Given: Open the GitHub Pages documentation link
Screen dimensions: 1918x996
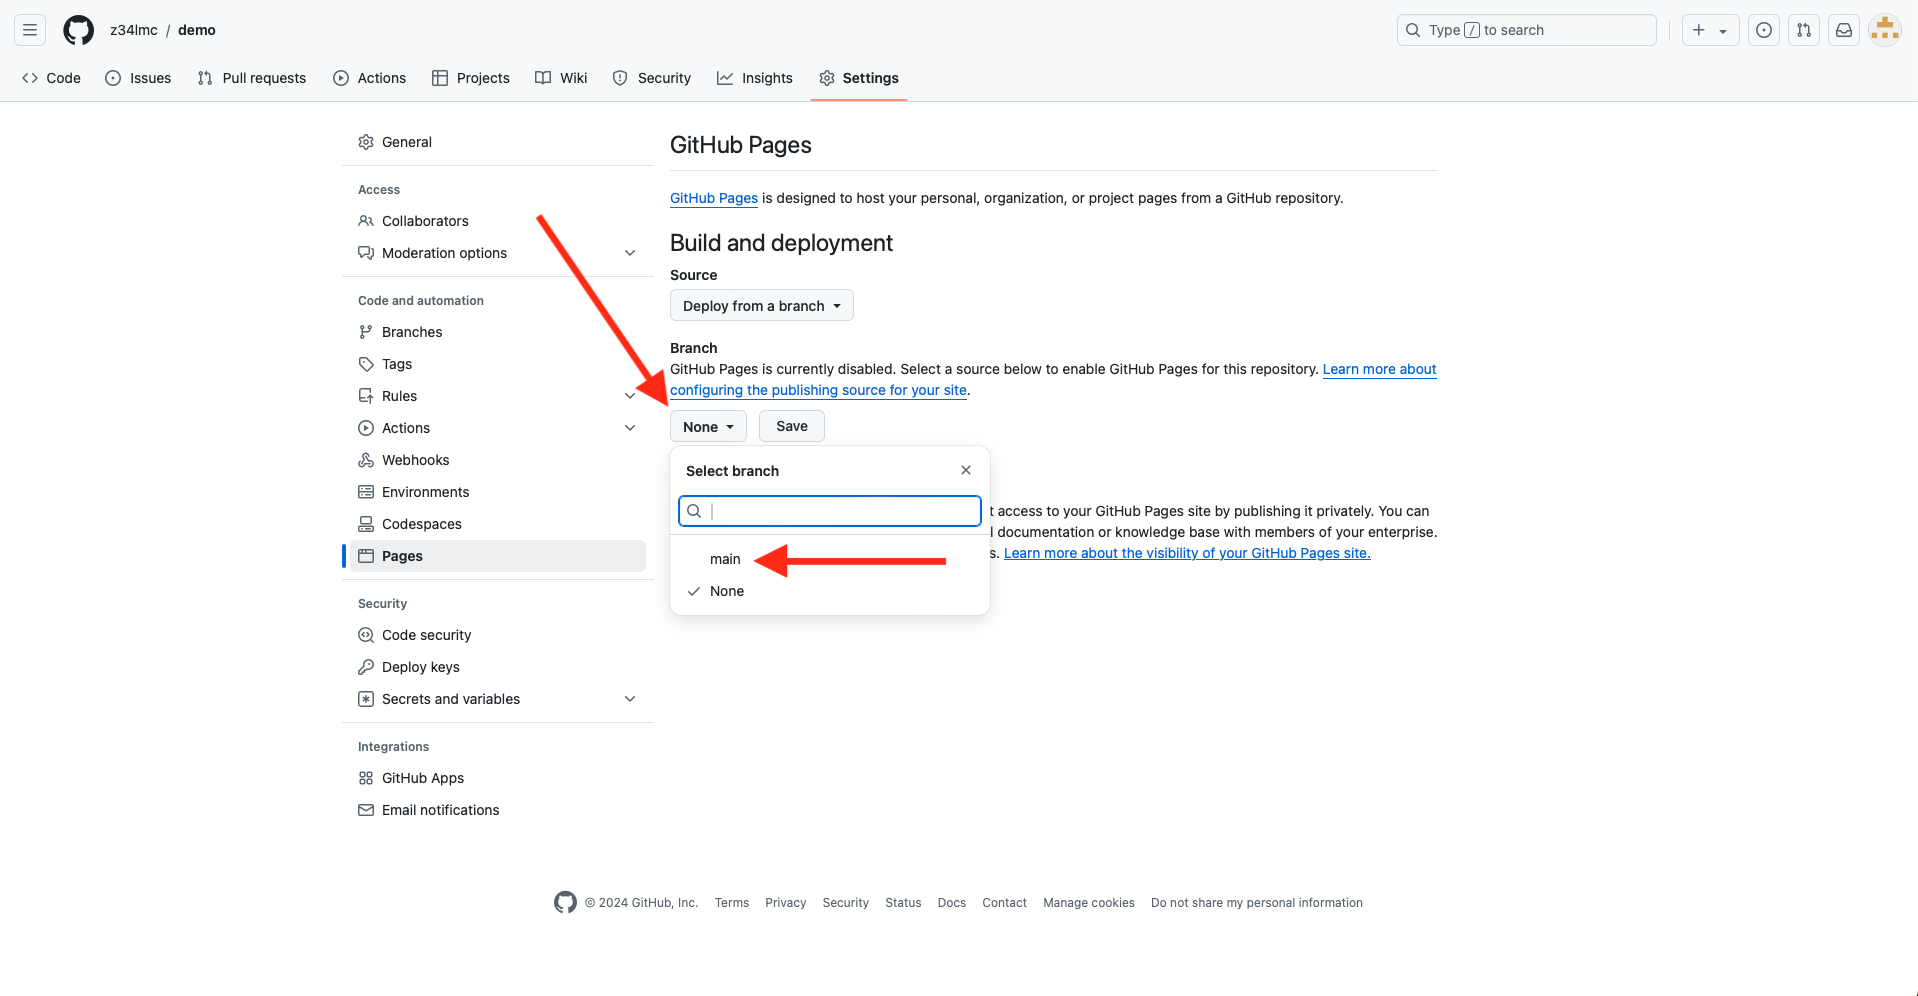Looking at the screenshot, I should (713, 198).
